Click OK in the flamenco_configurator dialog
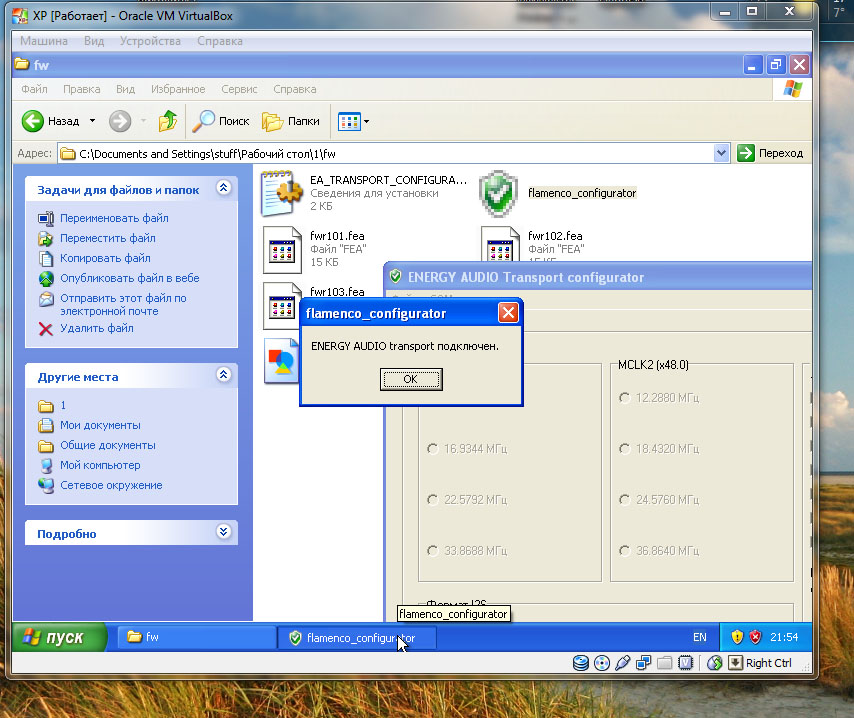Viewport: 854px width, 718px height. (411, 379)
